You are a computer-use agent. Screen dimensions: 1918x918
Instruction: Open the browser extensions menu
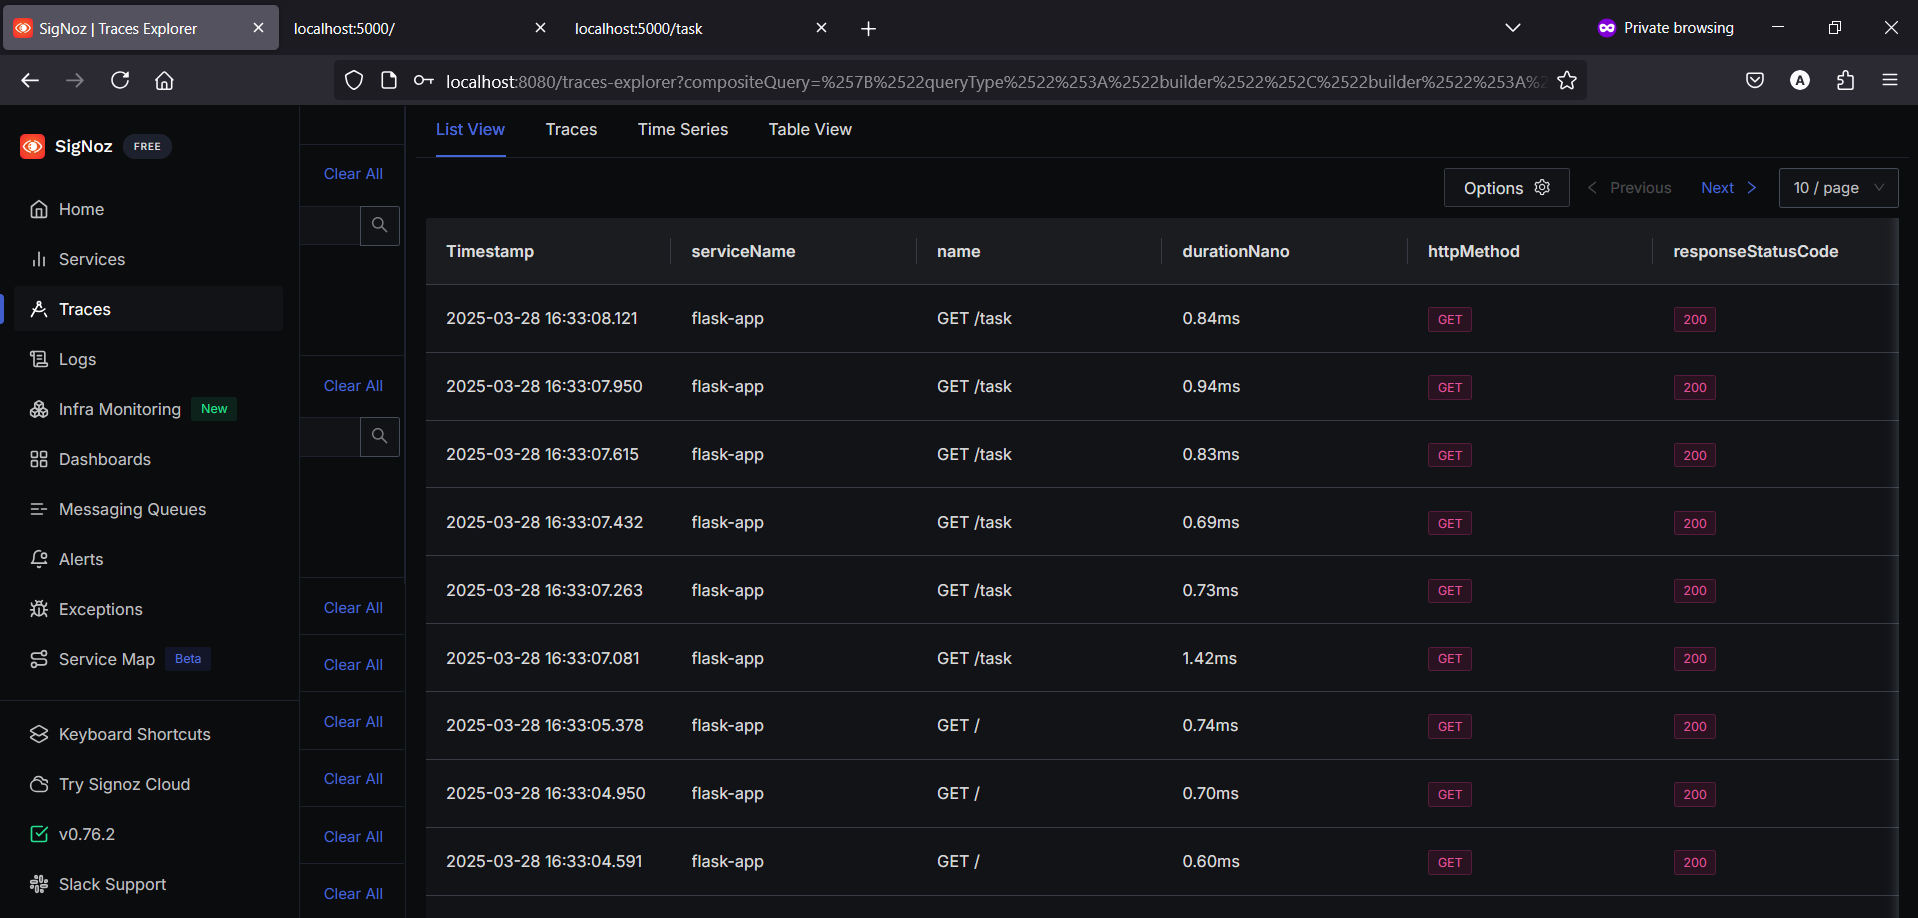pyautogui.click(x=1845, y=80)
